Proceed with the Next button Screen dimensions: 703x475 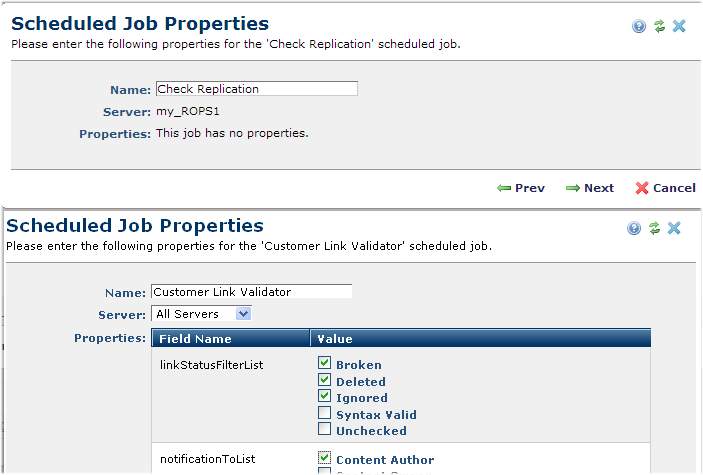[x=590, y=188]
